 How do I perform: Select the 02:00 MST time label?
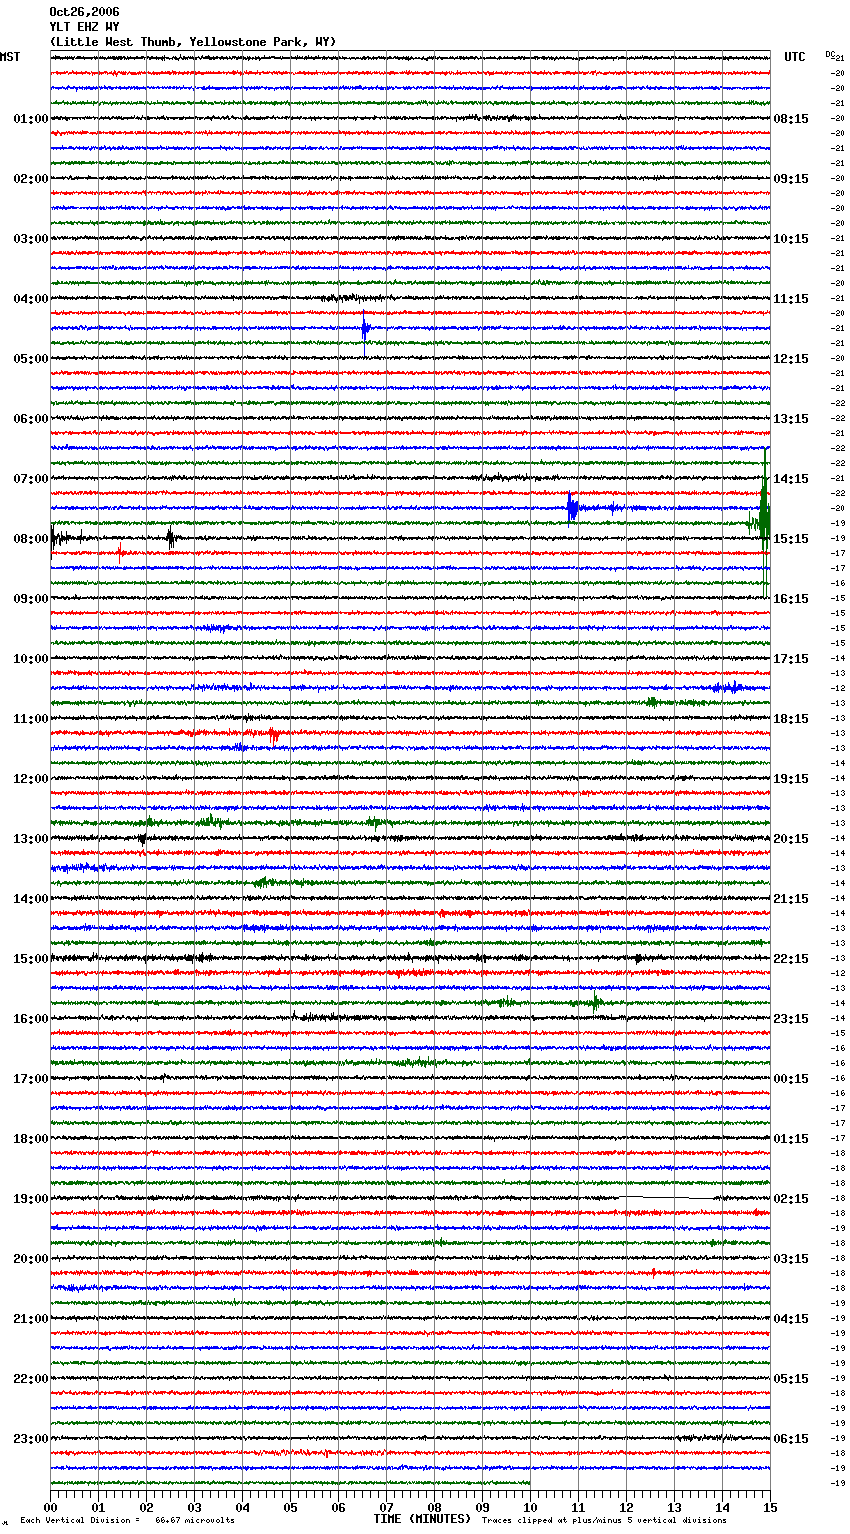click(x=31, y=179)
